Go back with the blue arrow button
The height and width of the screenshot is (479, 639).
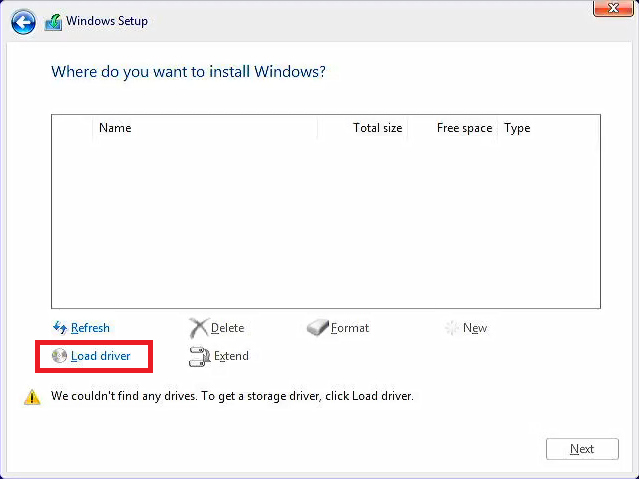coord(23,22)
